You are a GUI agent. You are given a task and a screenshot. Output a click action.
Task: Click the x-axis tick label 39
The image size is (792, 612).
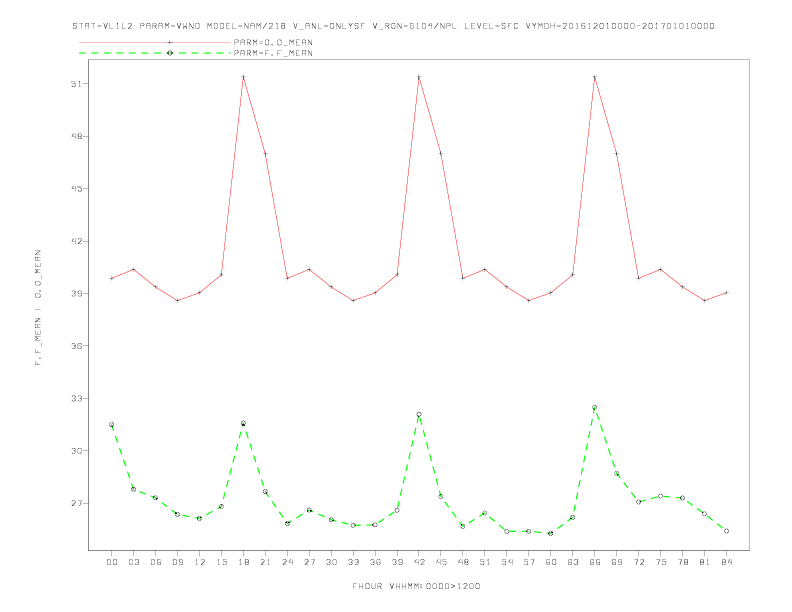[397, 562]
